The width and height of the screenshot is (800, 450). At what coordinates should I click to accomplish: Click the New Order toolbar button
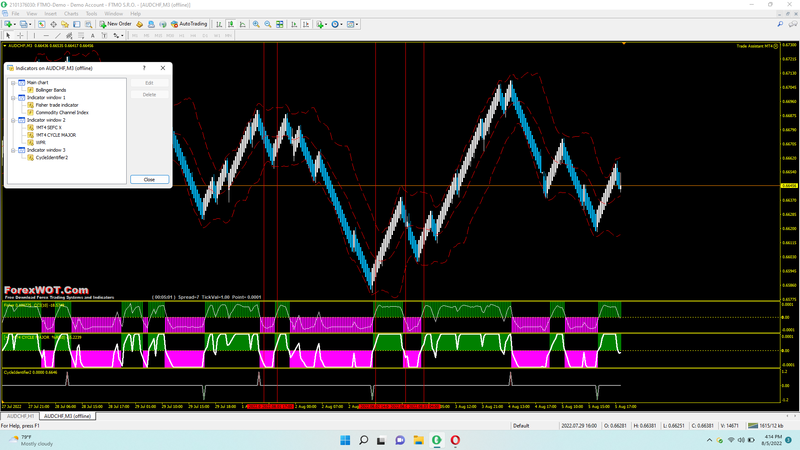click(x=115, y=23)
